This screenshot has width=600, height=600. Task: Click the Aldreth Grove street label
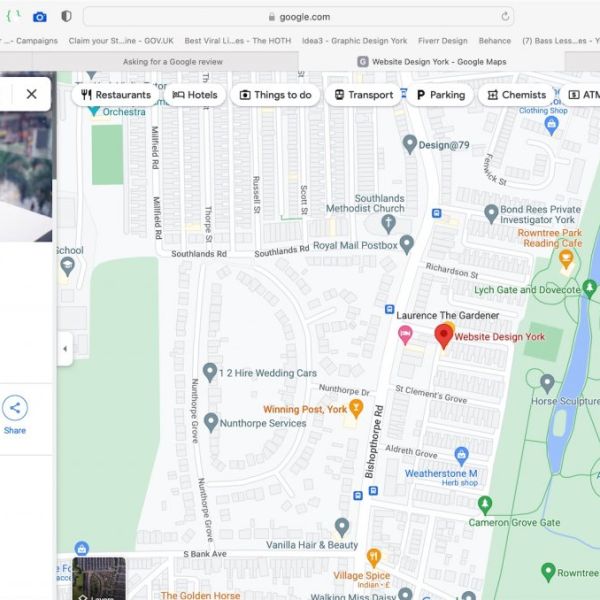[x=411, y=452]
